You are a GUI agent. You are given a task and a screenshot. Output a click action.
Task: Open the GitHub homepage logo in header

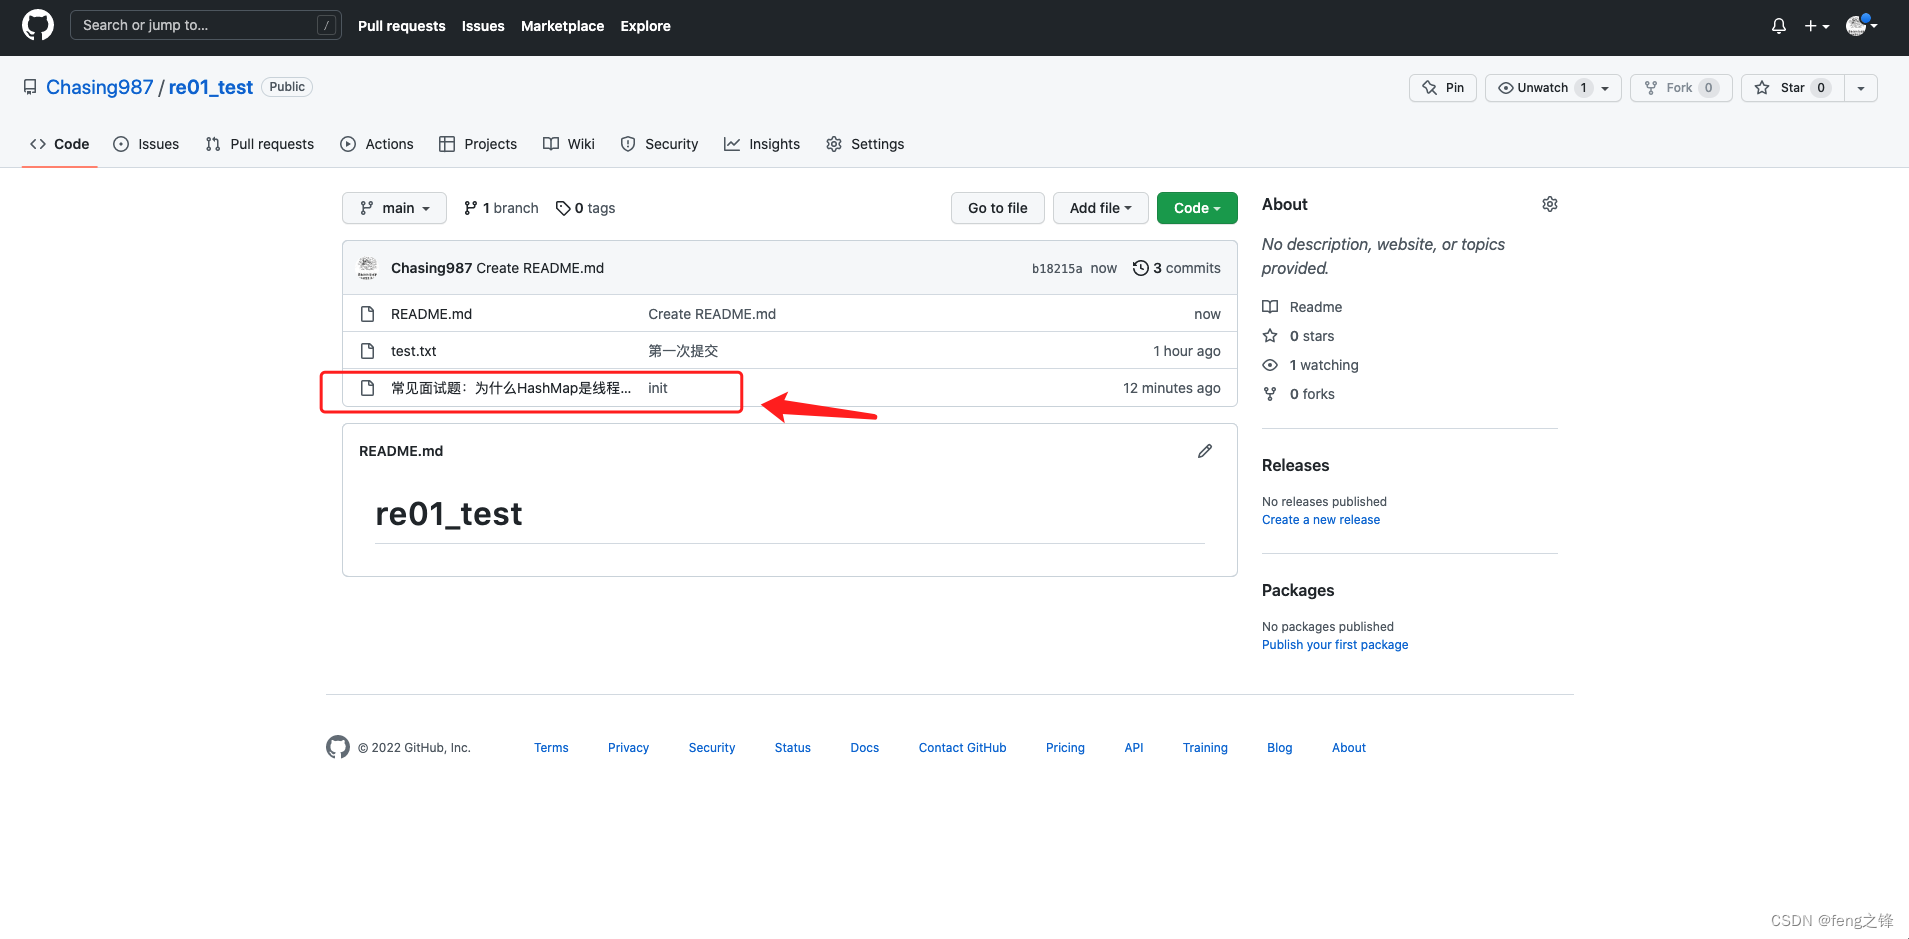pyautogui.click(x=38, y=25)
